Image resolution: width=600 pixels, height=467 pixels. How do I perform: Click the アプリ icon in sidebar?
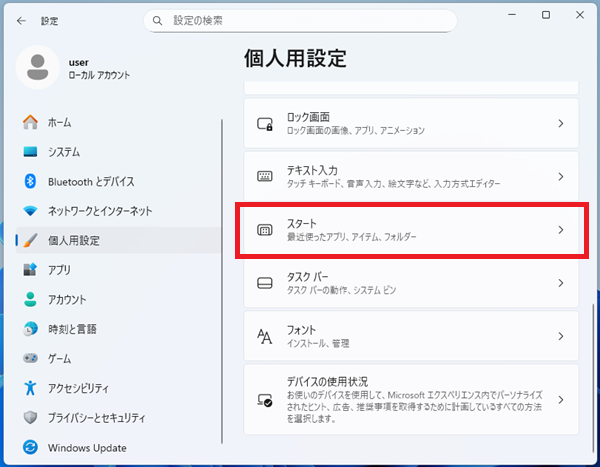30,270
